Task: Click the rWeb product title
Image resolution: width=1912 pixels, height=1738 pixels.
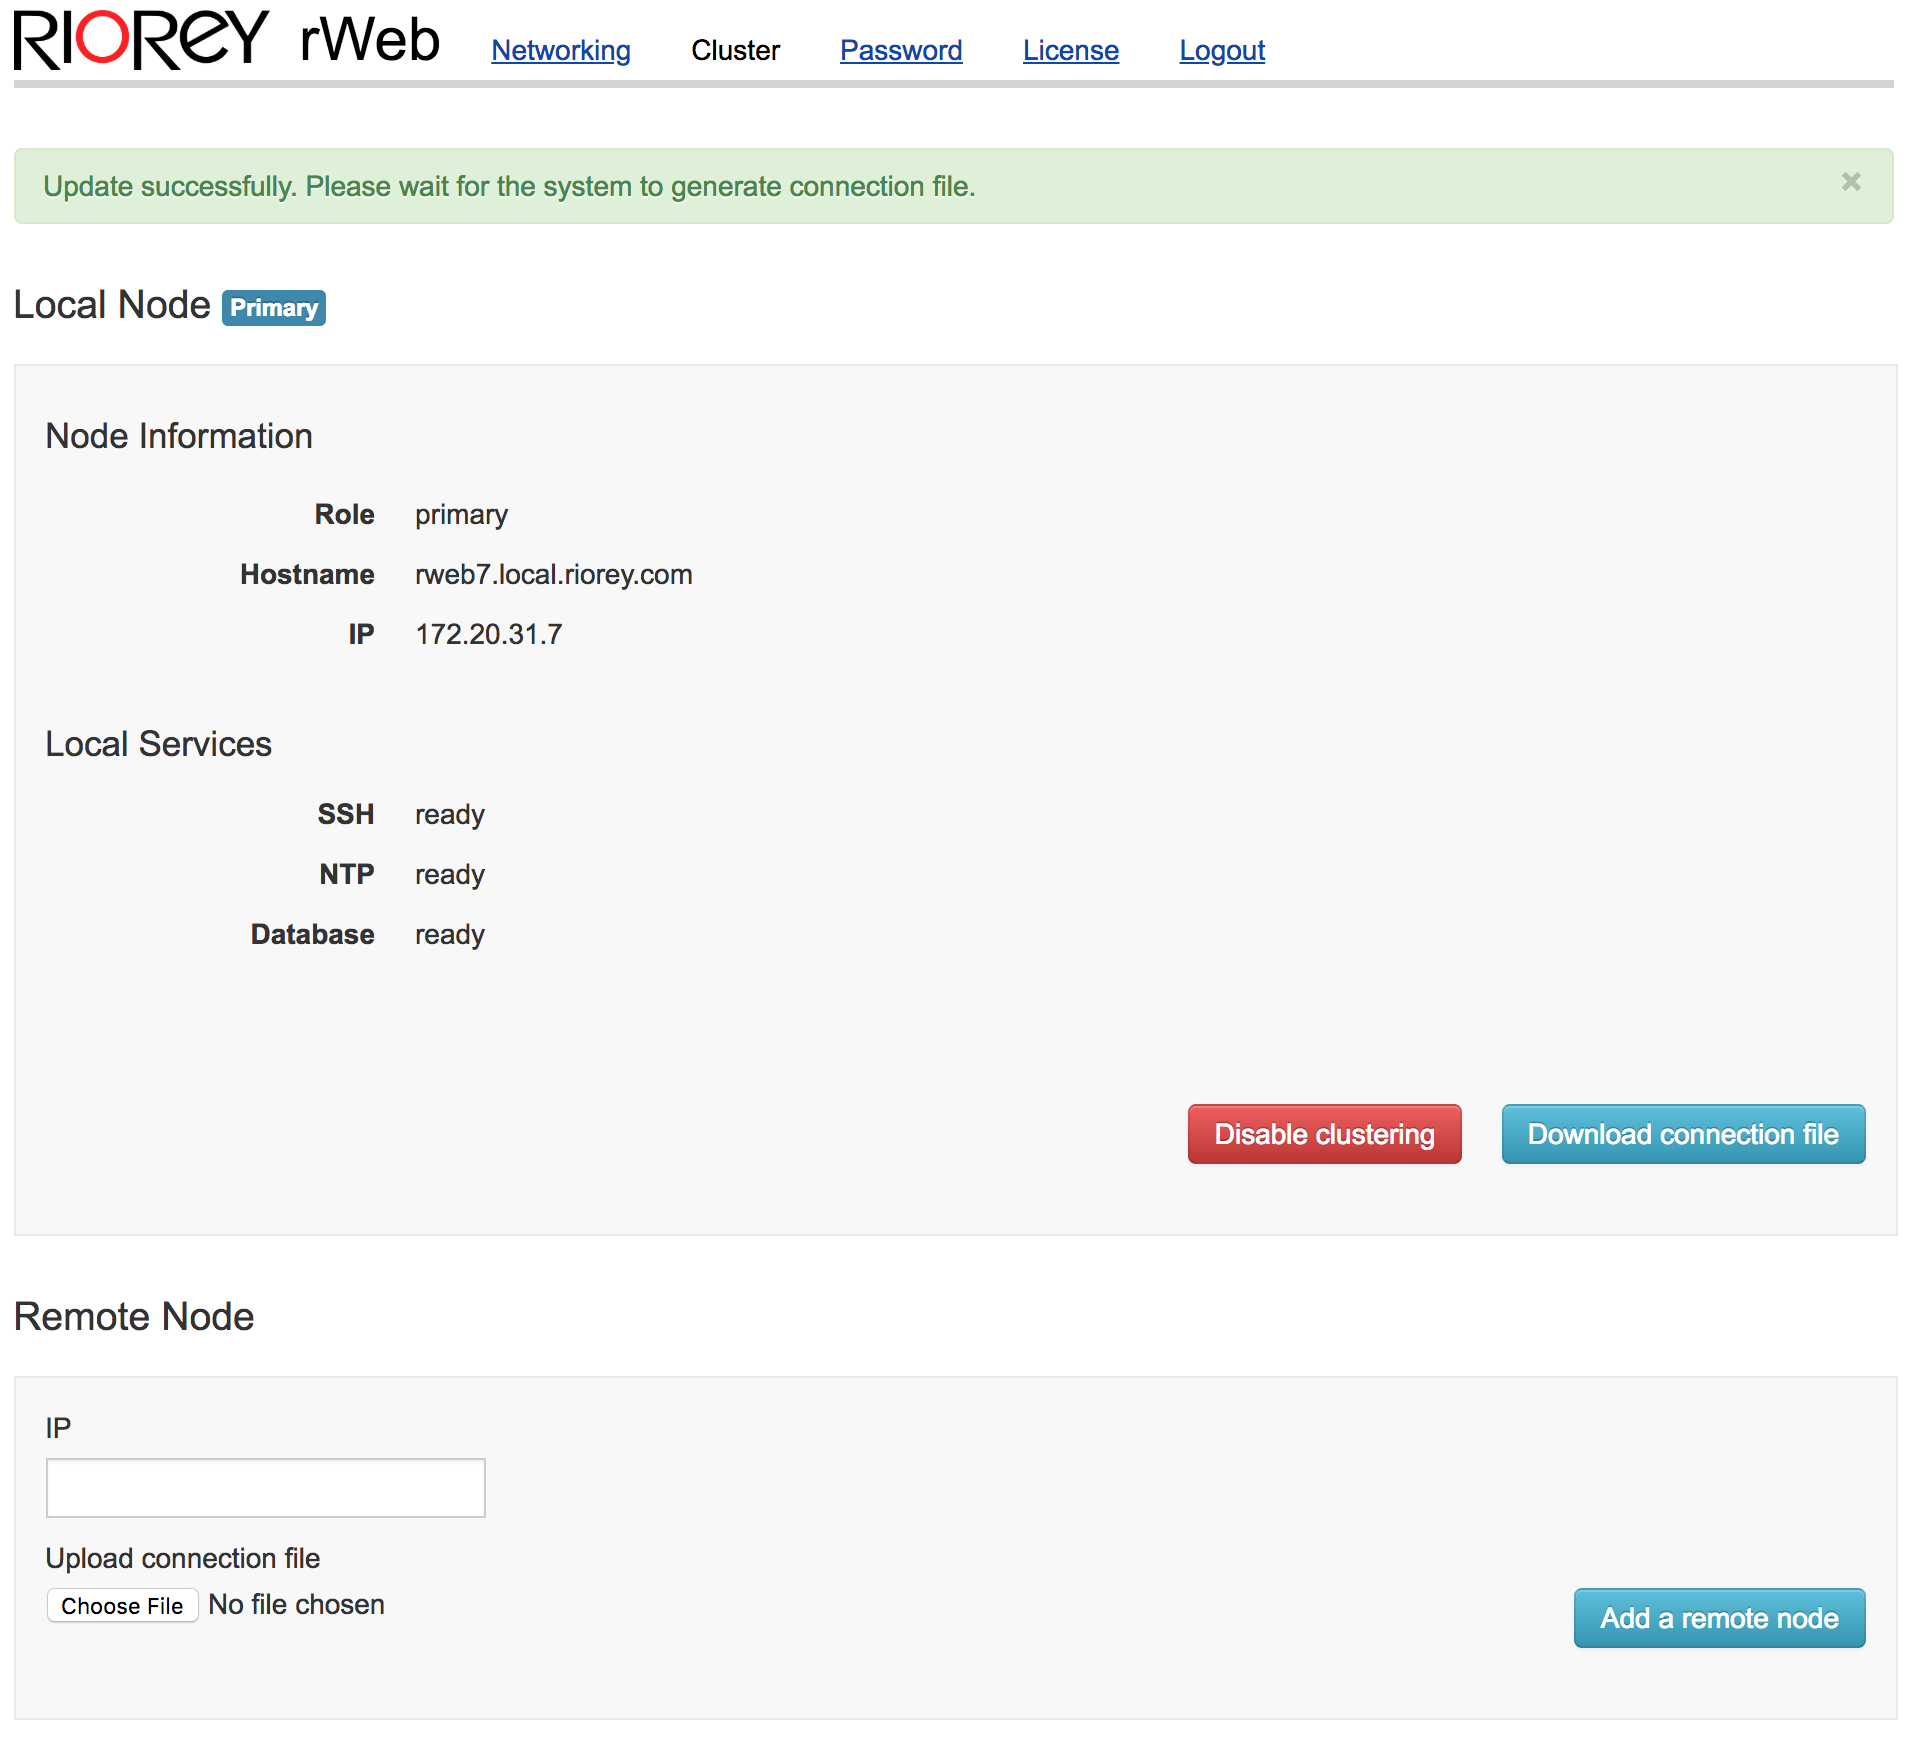Action: (370, 40)
